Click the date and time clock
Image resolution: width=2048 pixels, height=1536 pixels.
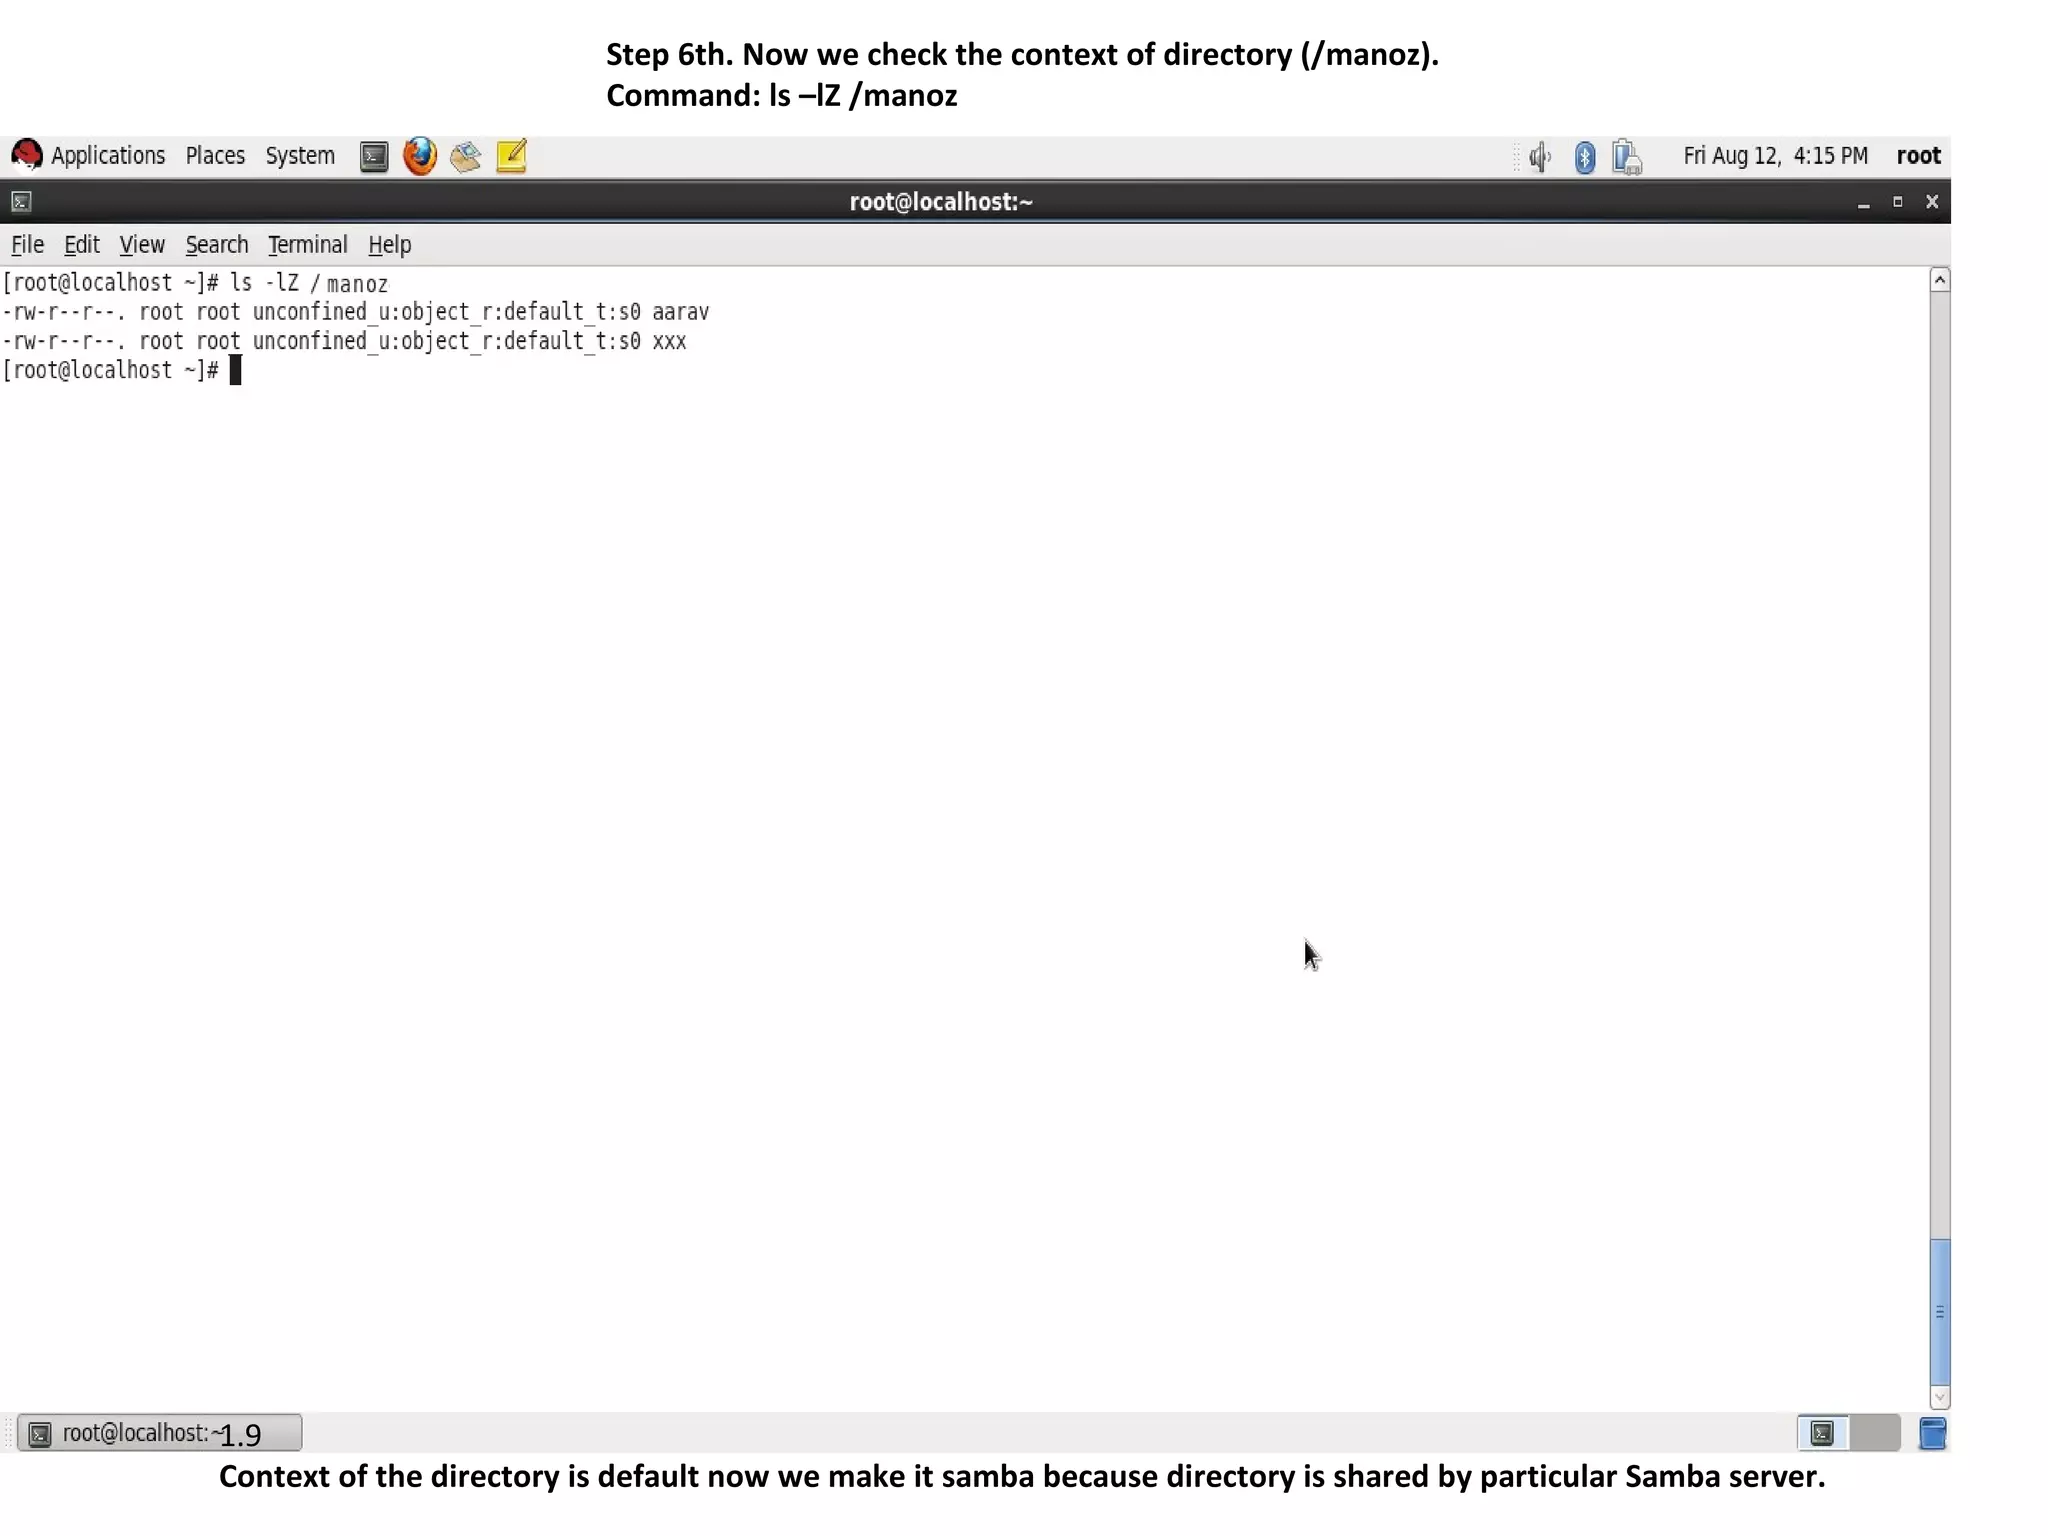coord(1775,156)
